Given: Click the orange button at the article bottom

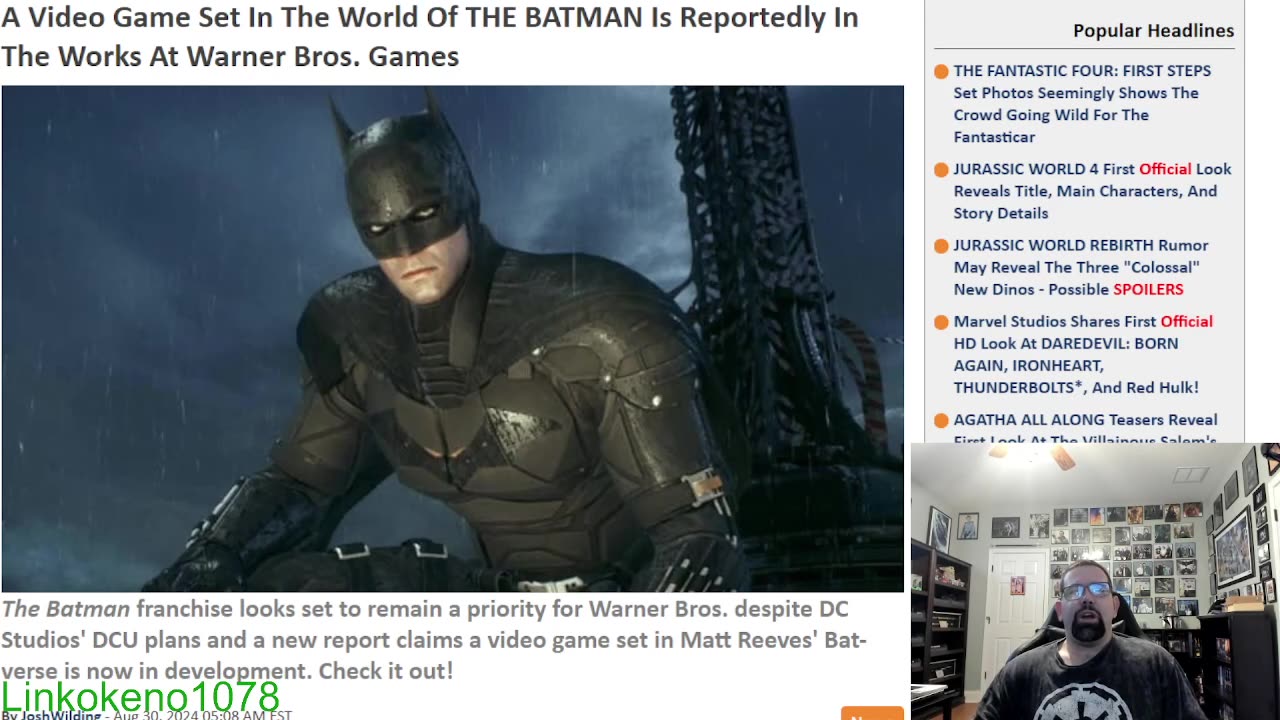Looking at the screenshot, I should pyautogui.click(x=872, y=714).
